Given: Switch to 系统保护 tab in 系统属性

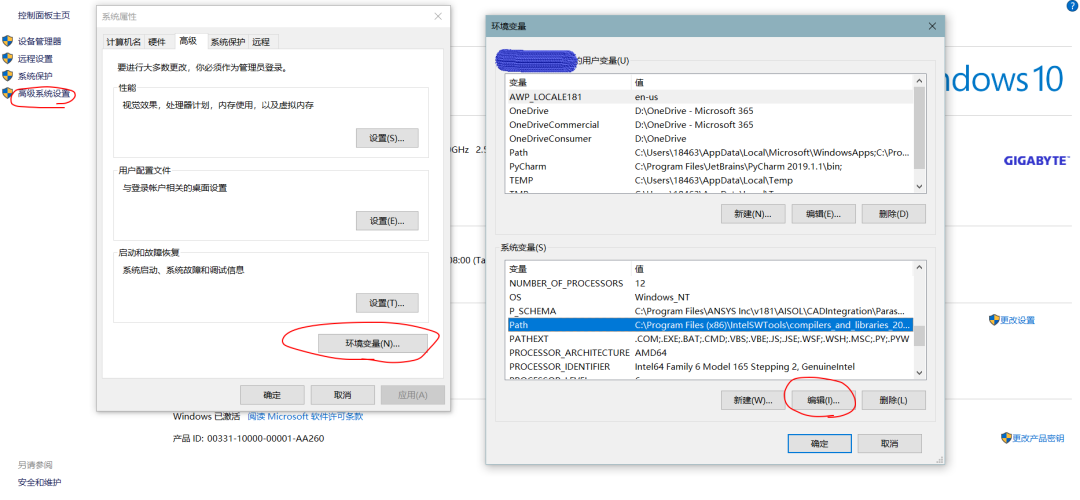Looking at the screenshot, I should pyautogui.click(x=227, y=42).
